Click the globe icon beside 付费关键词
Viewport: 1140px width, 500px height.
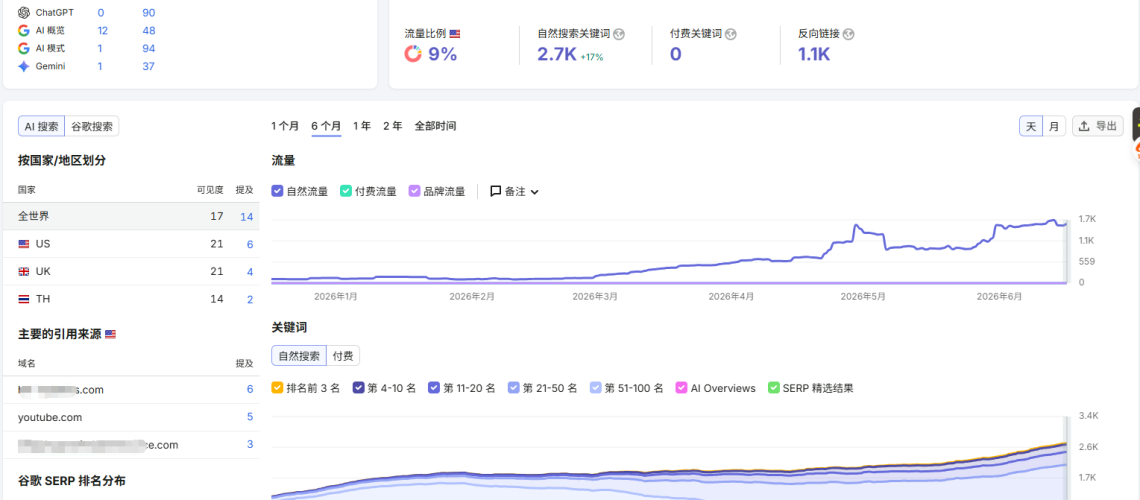(x=731, y=33)
